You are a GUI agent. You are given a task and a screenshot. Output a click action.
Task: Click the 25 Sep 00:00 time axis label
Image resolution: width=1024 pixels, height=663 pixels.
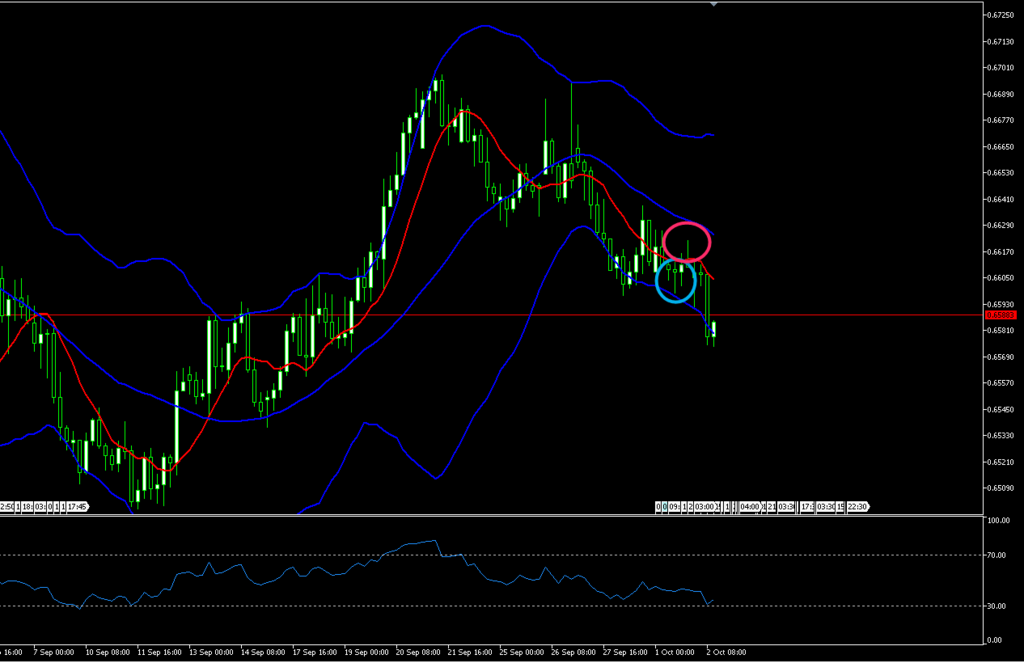[x=522, y=652]
